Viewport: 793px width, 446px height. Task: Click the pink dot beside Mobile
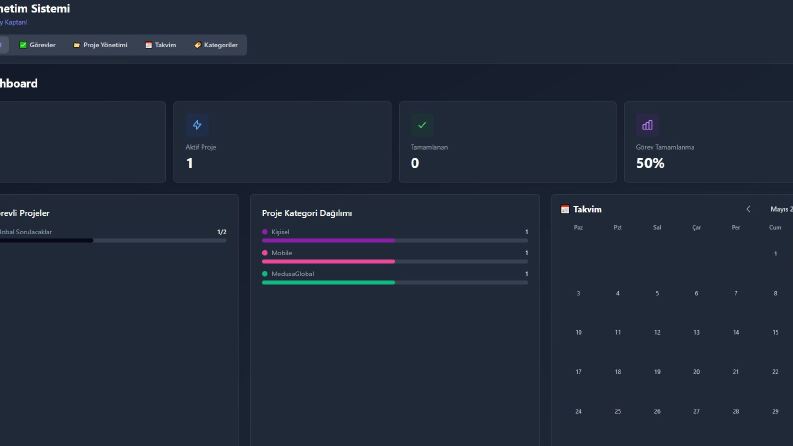click(x=265, y=253)
